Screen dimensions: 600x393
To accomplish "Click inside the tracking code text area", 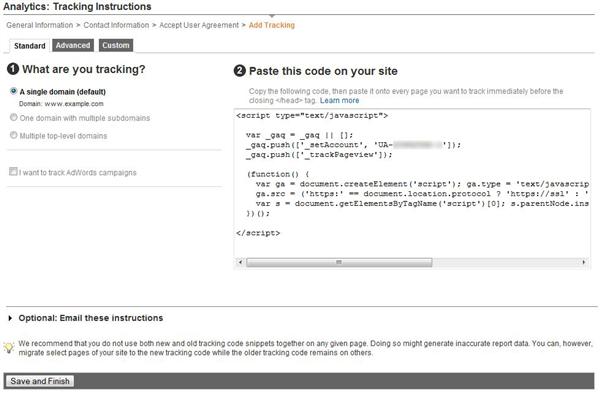I will [412, 184].
